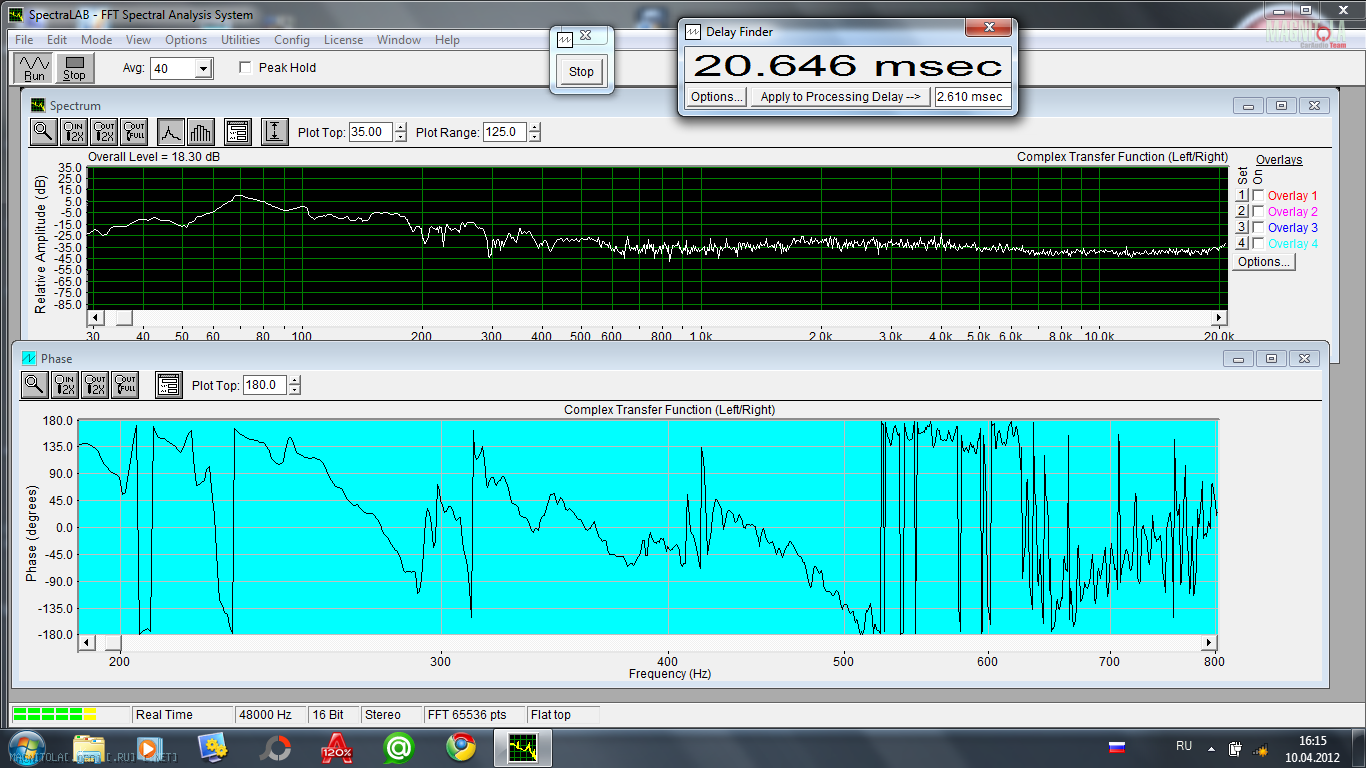
Task: Click Zoom Out 2X in Phase toolbar
Action: [96, 384]
